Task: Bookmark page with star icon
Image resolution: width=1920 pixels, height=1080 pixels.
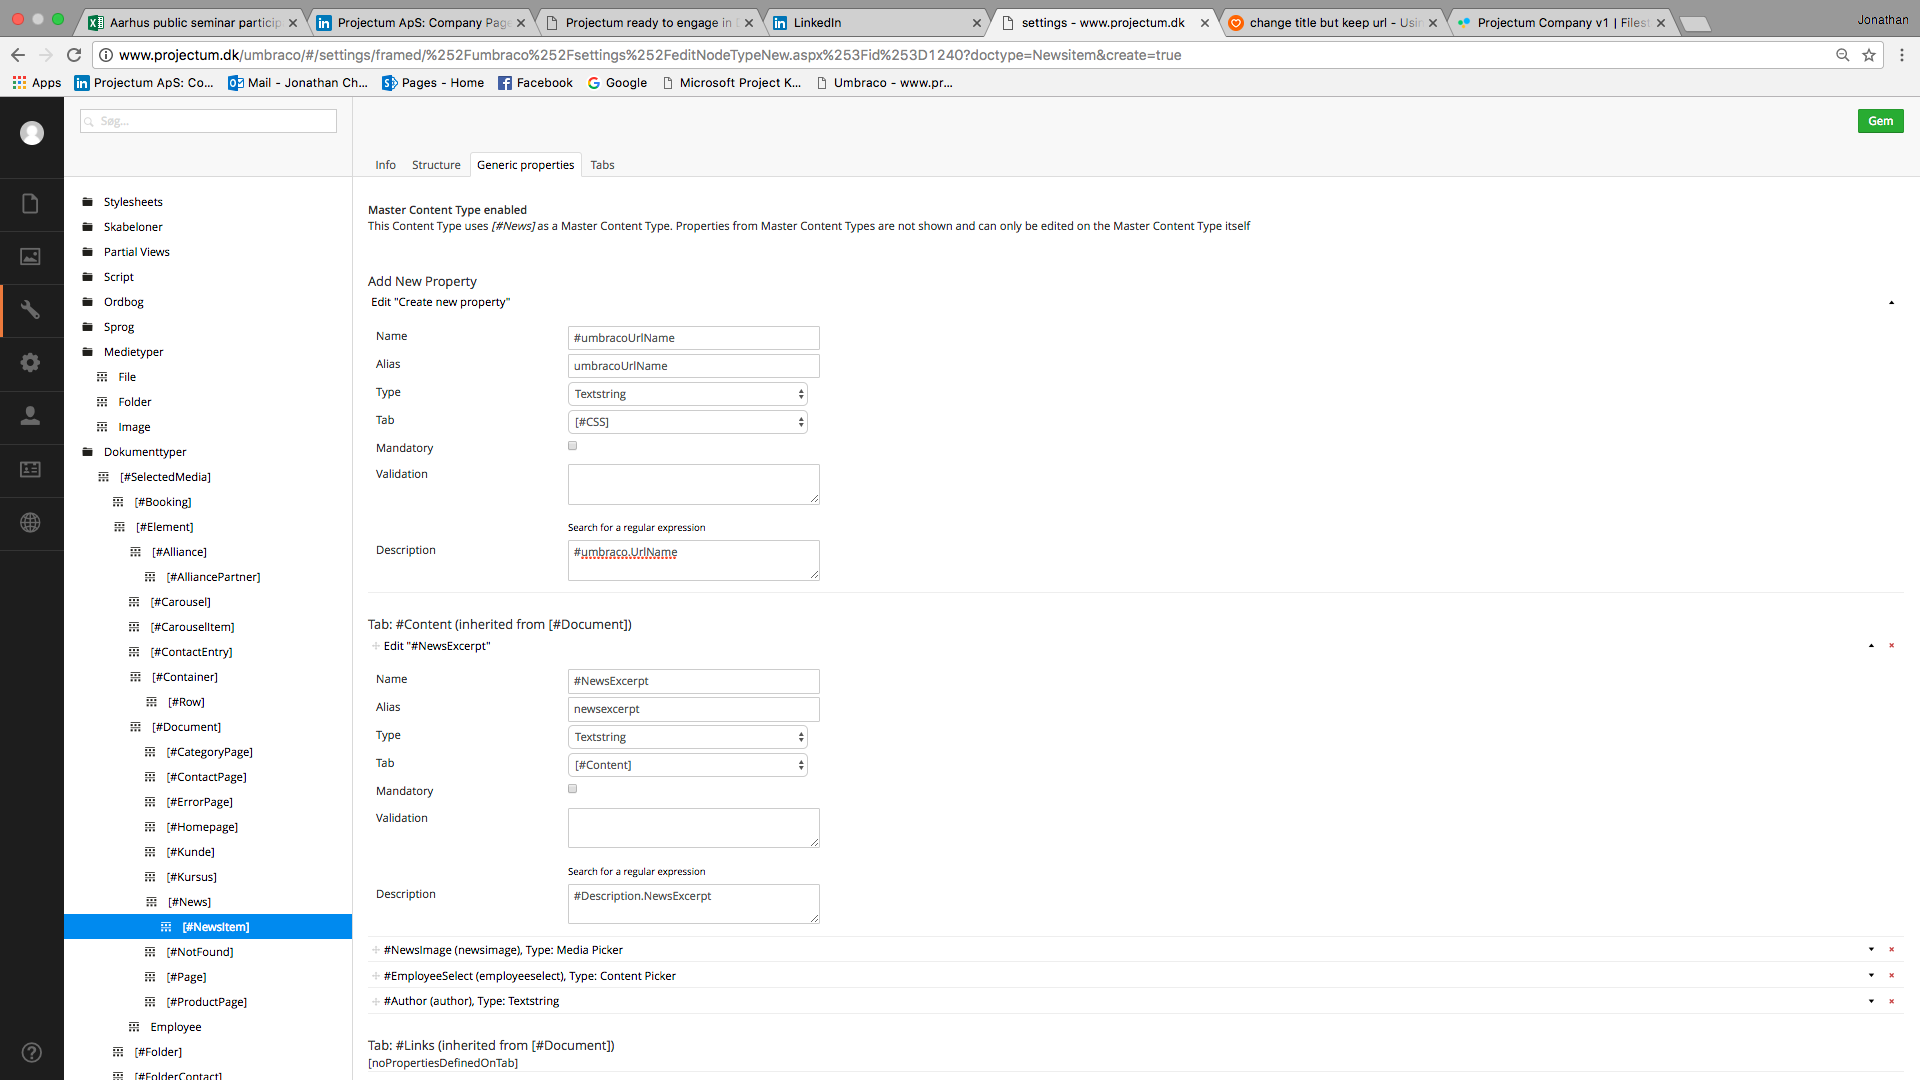Action: pyautogui.click(x=1869, y=55)
